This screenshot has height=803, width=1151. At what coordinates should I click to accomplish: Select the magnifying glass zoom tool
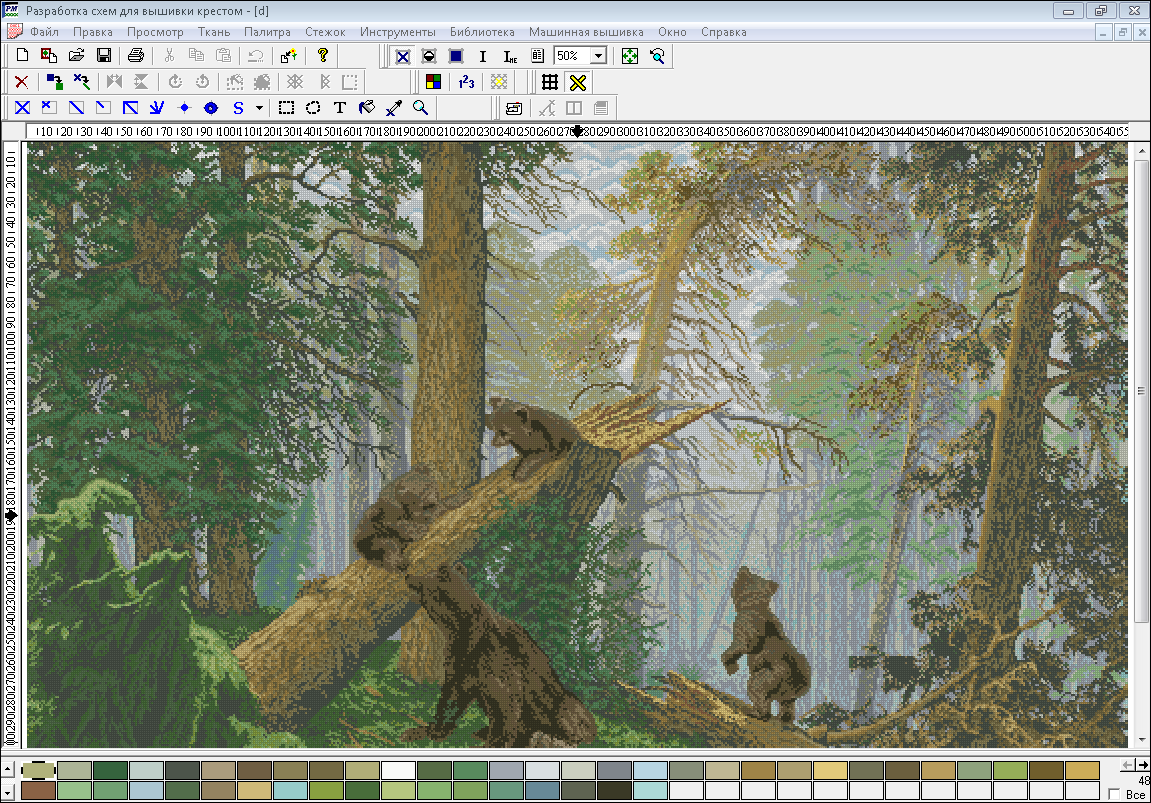click(421, 108)
